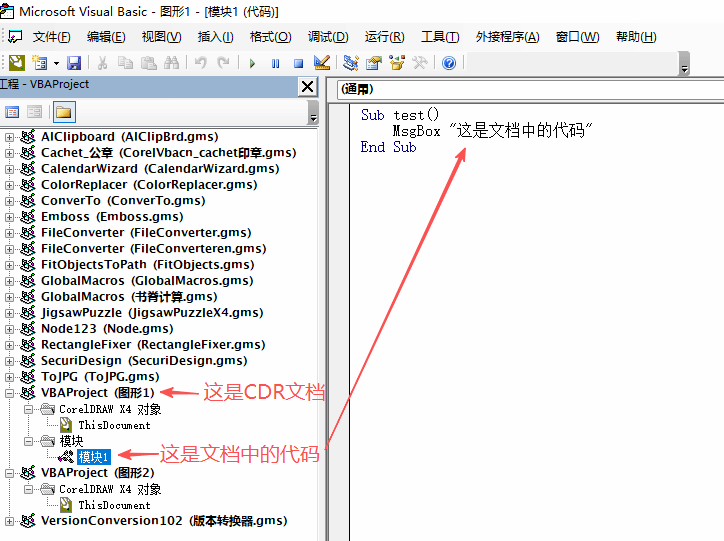The image size is (724, 541).
Task: Collapse the VBAProject (图形1) tree node
Action: coord(10,393)
